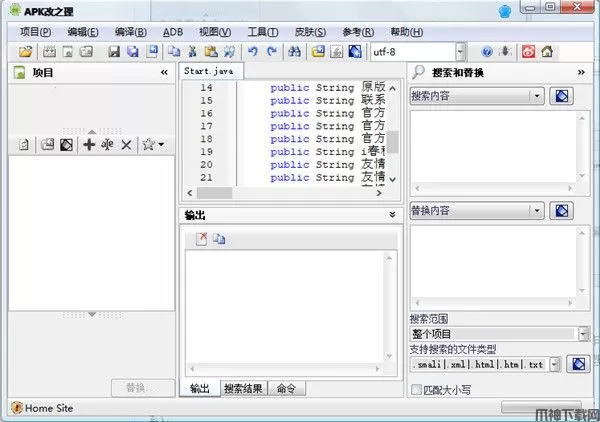Open the 项目(P) menu
600x422 pixels.
click(36, 32)
